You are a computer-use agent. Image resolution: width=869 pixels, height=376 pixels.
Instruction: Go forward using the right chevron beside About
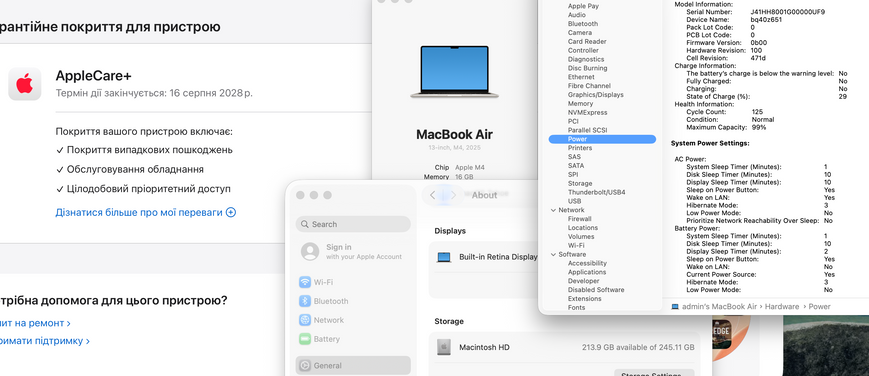453,195
